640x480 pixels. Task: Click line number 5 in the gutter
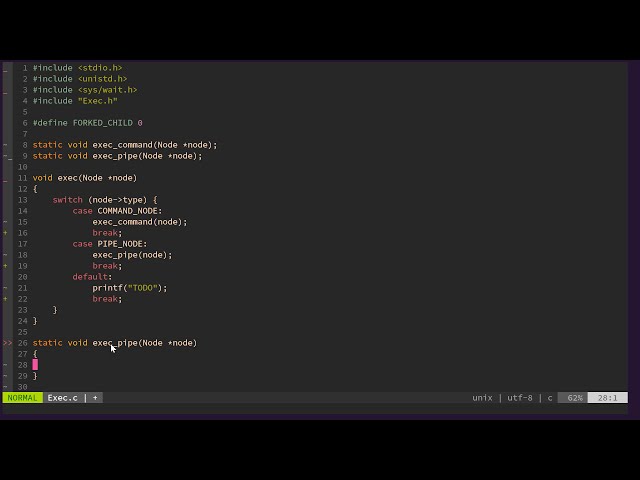point(25,112)
